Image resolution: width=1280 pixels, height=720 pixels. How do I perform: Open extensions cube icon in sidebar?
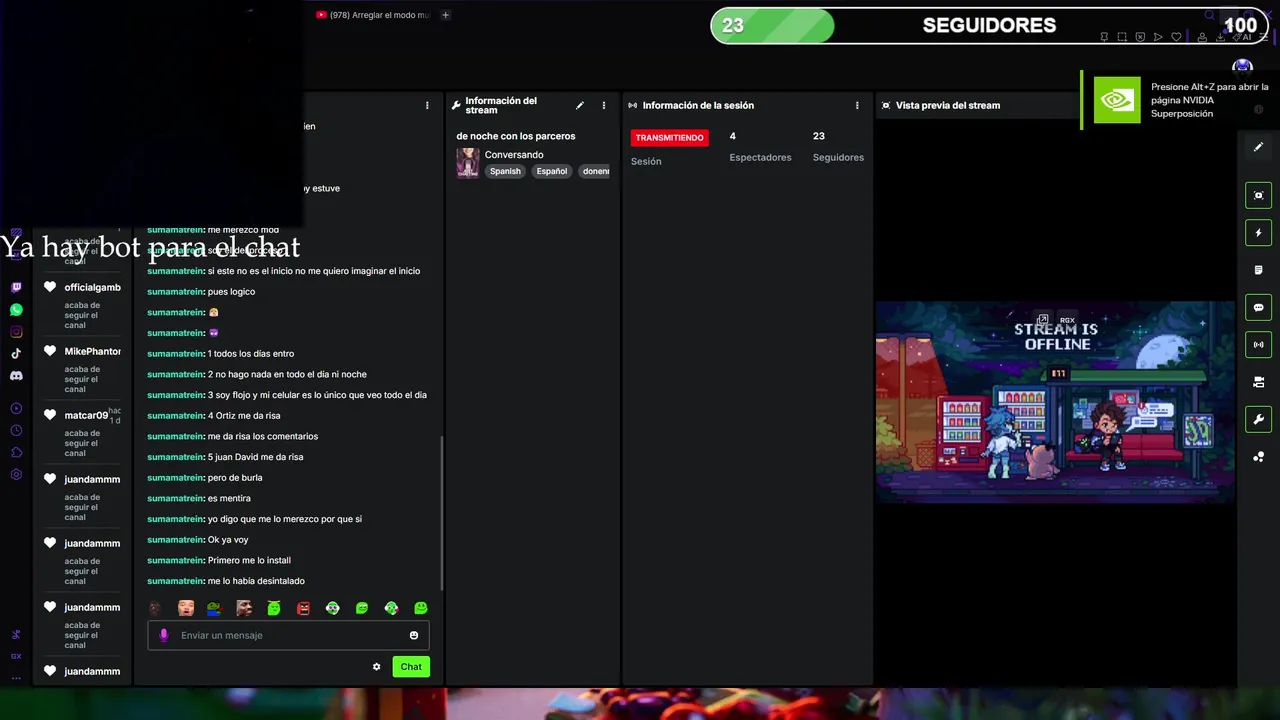16,452
